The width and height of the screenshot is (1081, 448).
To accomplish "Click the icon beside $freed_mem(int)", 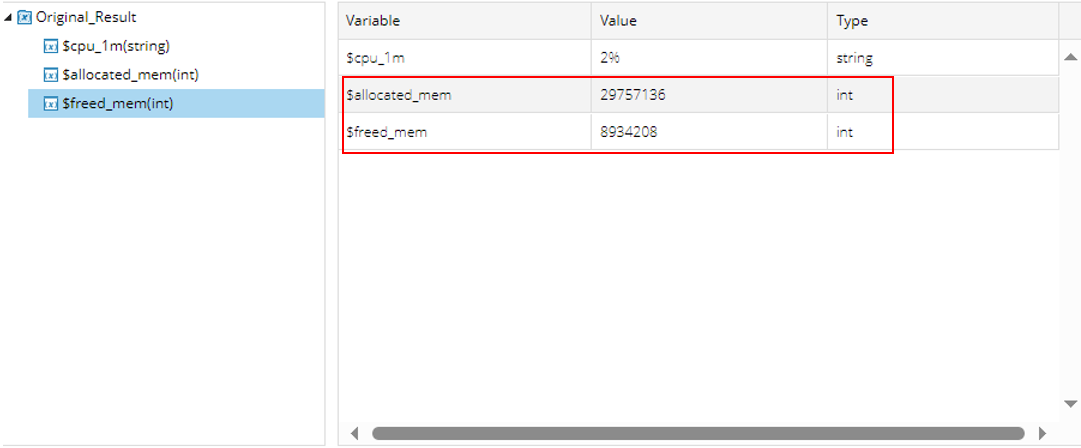I will pyautogui.click(x=51, y=103).
